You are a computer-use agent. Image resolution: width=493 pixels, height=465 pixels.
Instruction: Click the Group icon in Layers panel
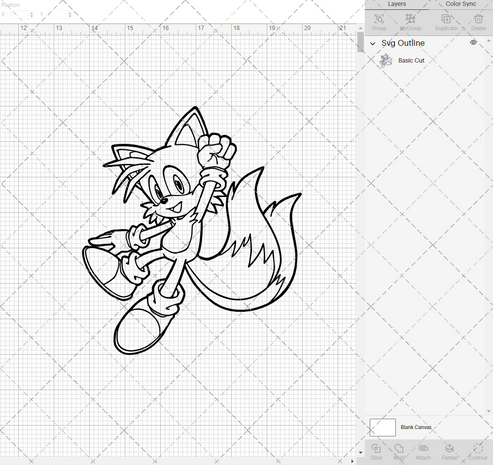pos(379,18)
